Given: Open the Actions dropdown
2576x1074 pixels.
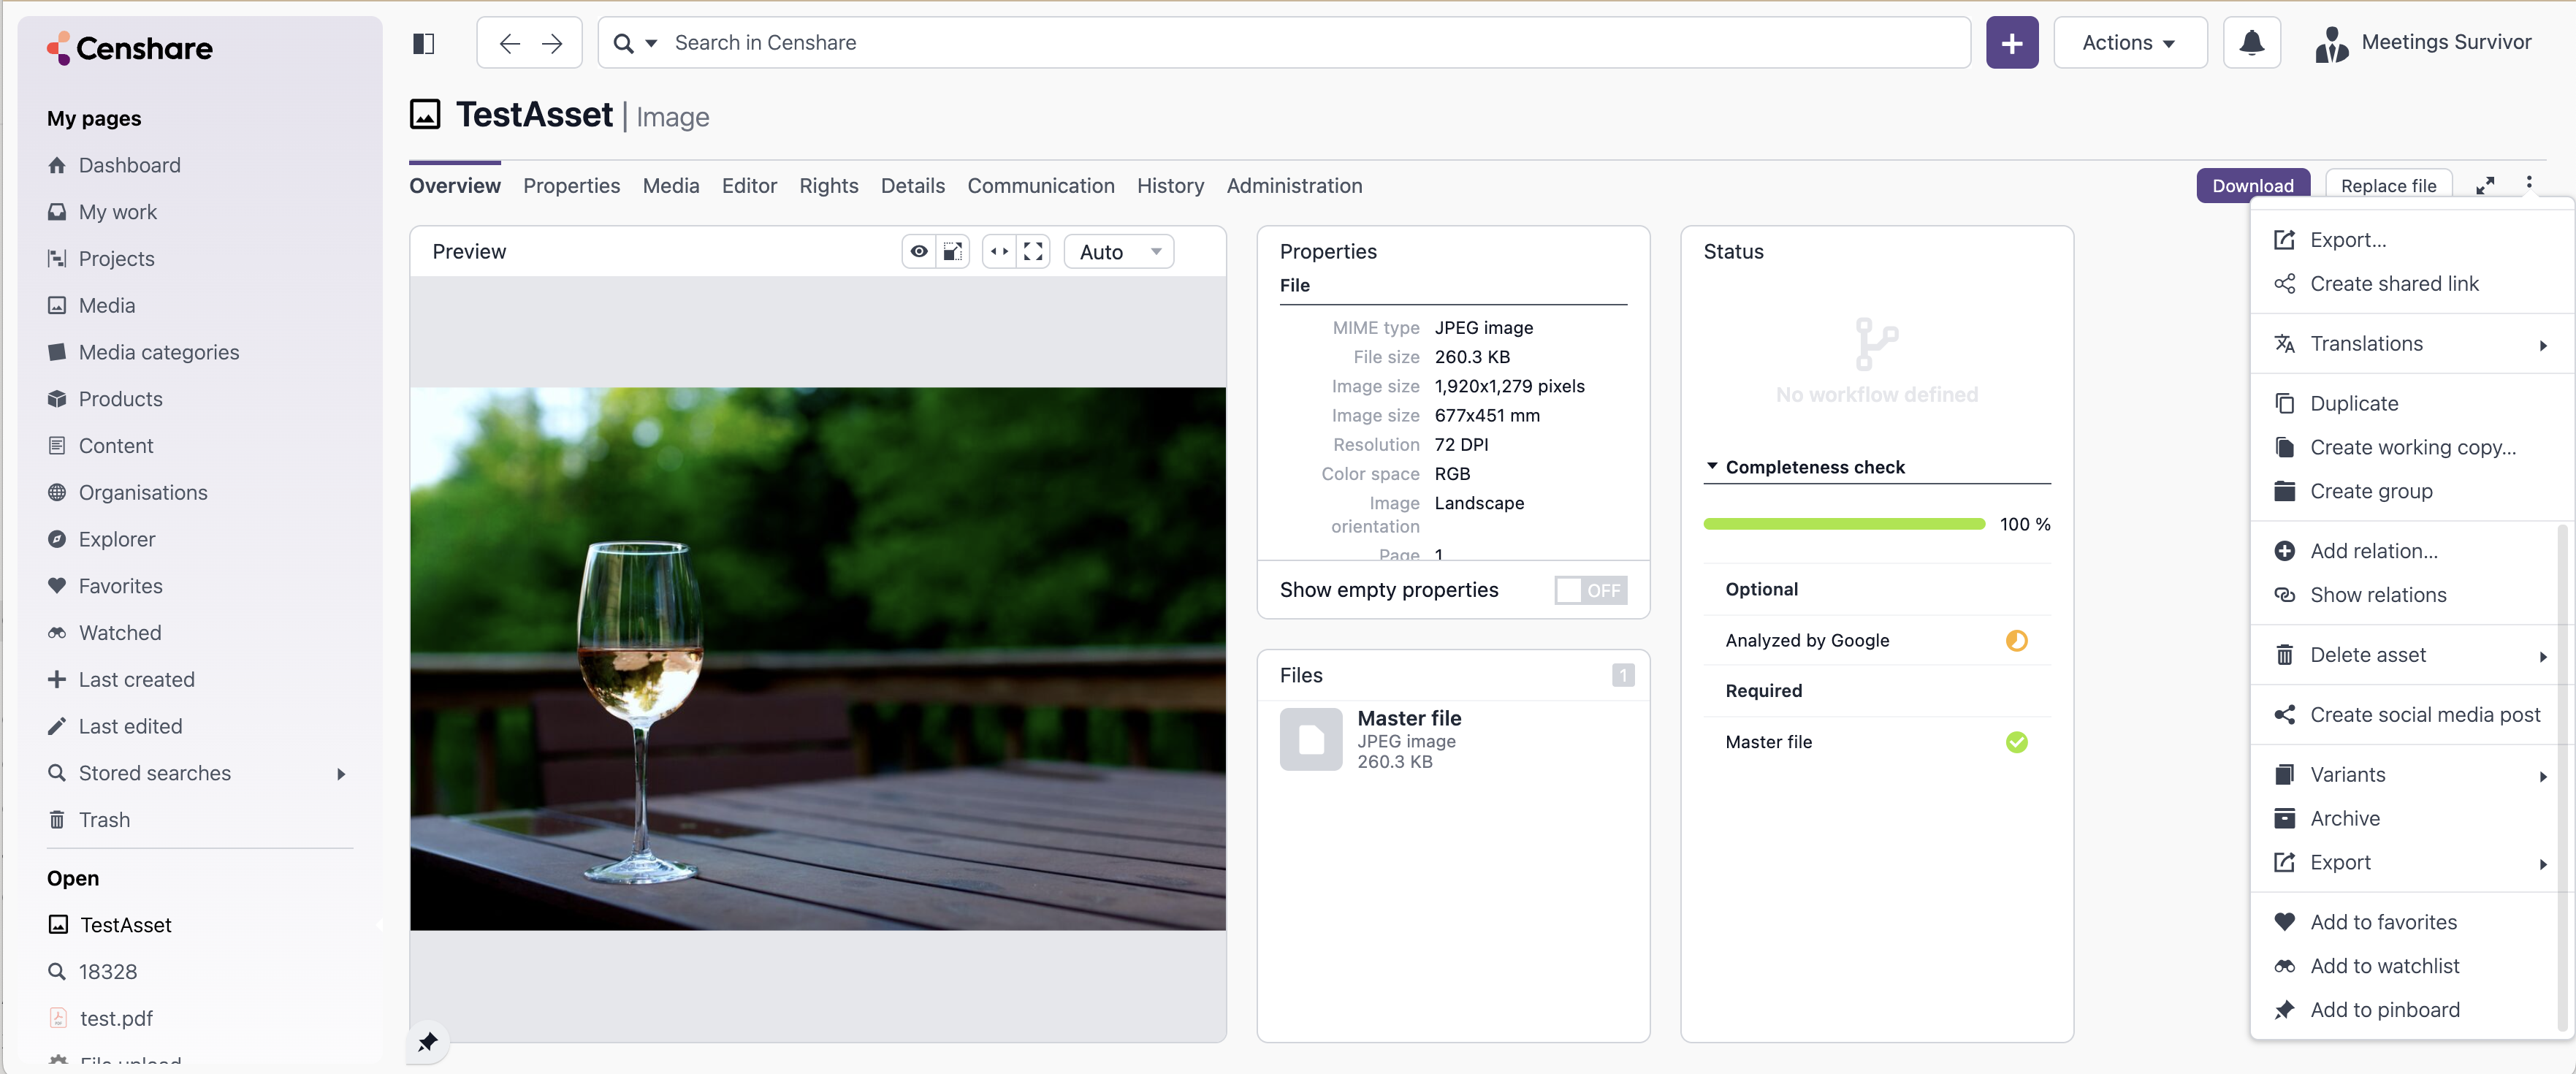Looking at the screenshot, I should point(2129,43).
